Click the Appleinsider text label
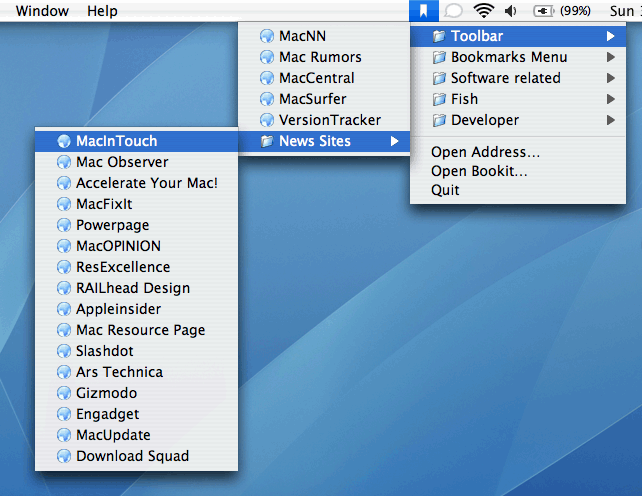This screenshot has width=642, height=496. pyautogui.click(x=118, y=309)
